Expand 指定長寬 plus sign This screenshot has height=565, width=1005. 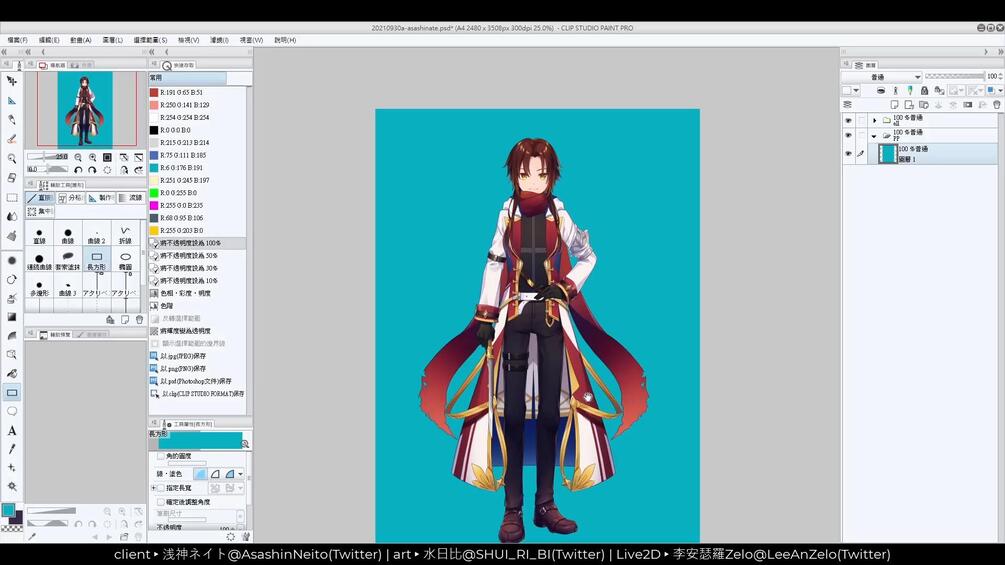coord(153,488)
